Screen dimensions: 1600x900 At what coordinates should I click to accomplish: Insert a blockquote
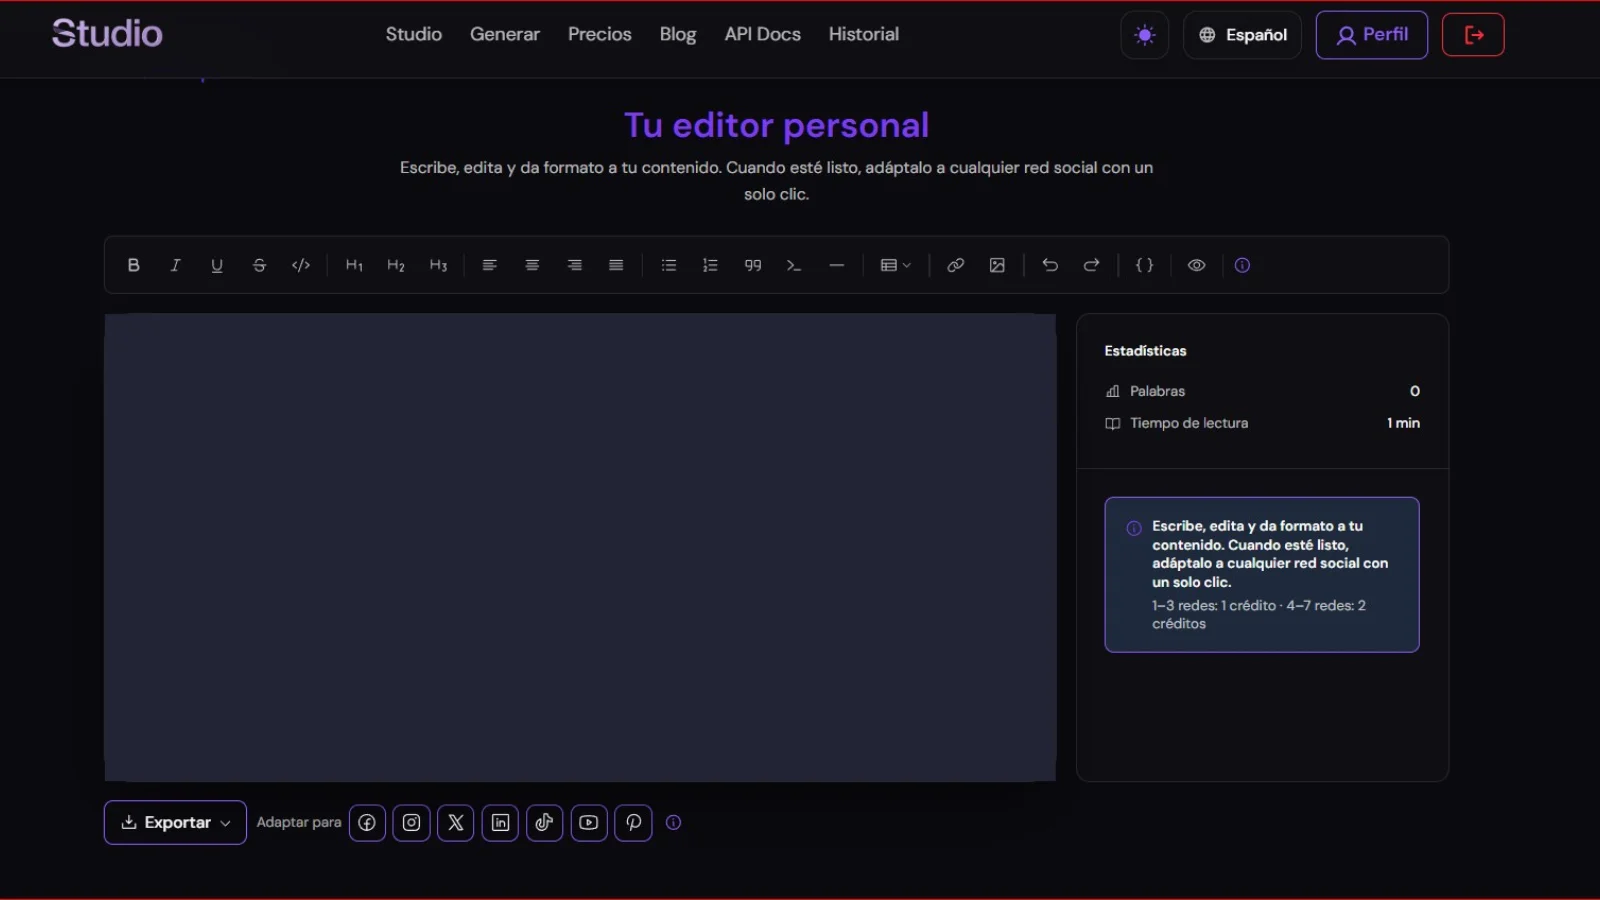[x=752, y=265]
